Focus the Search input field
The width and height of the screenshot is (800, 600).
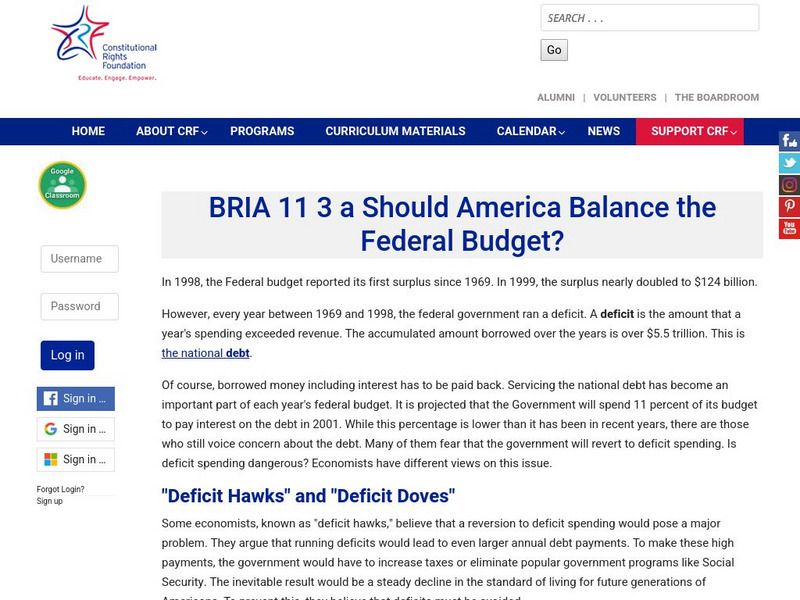(650, 18)
